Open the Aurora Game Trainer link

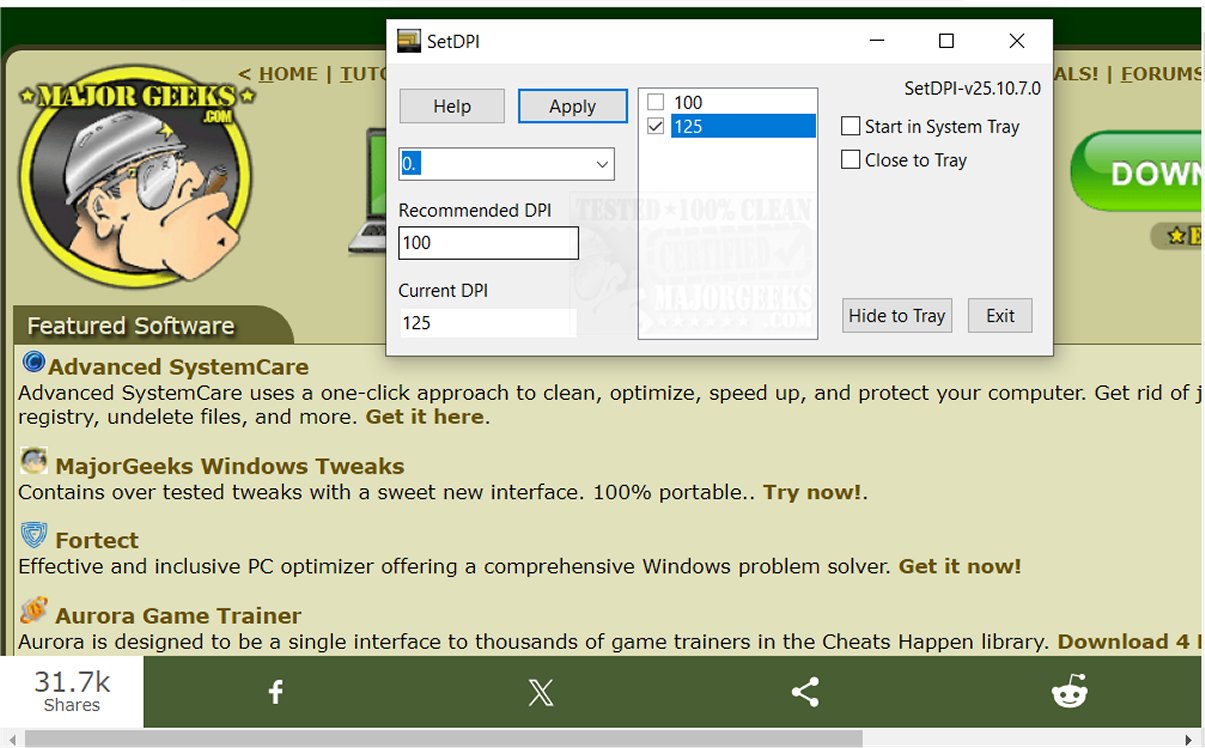click(178, 615)
